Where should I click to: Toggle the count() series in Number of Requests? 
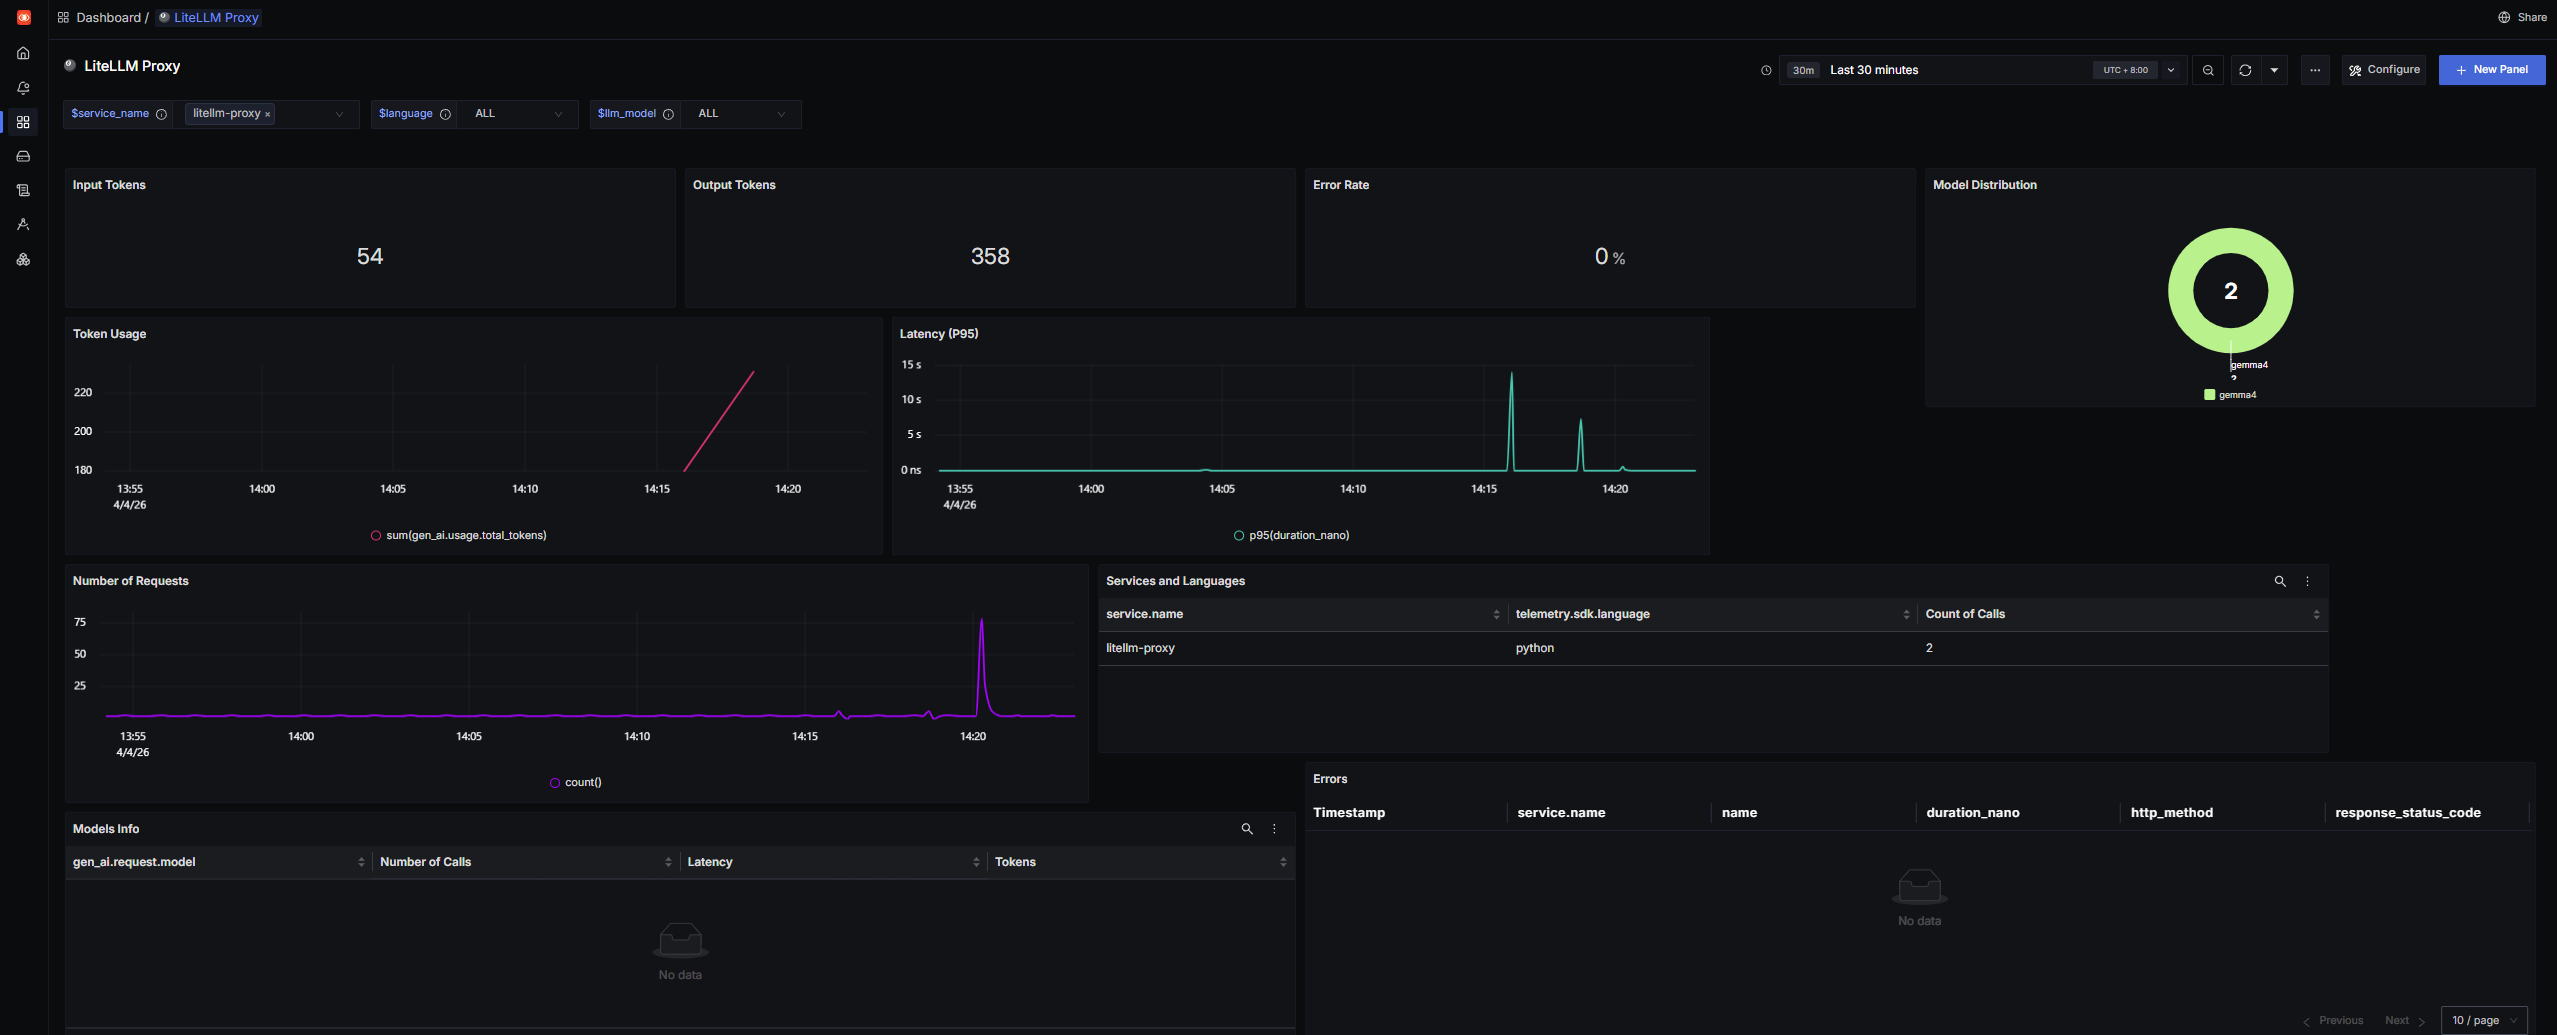tap(575, 782)
